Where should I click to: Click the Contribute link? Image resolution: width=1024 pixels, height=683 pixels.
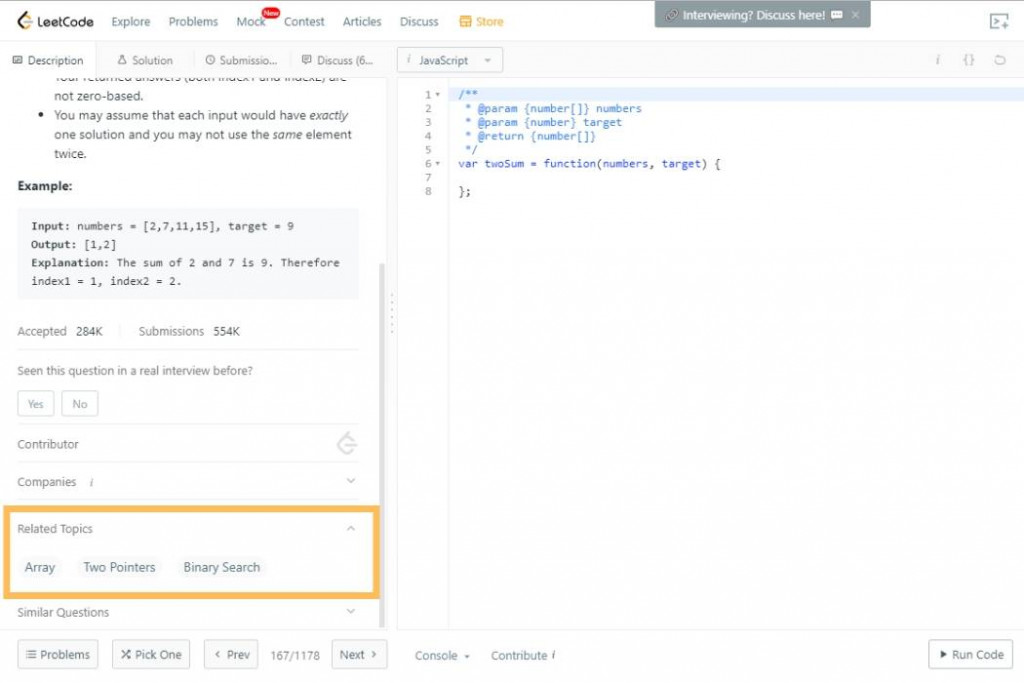click(519, 655)
